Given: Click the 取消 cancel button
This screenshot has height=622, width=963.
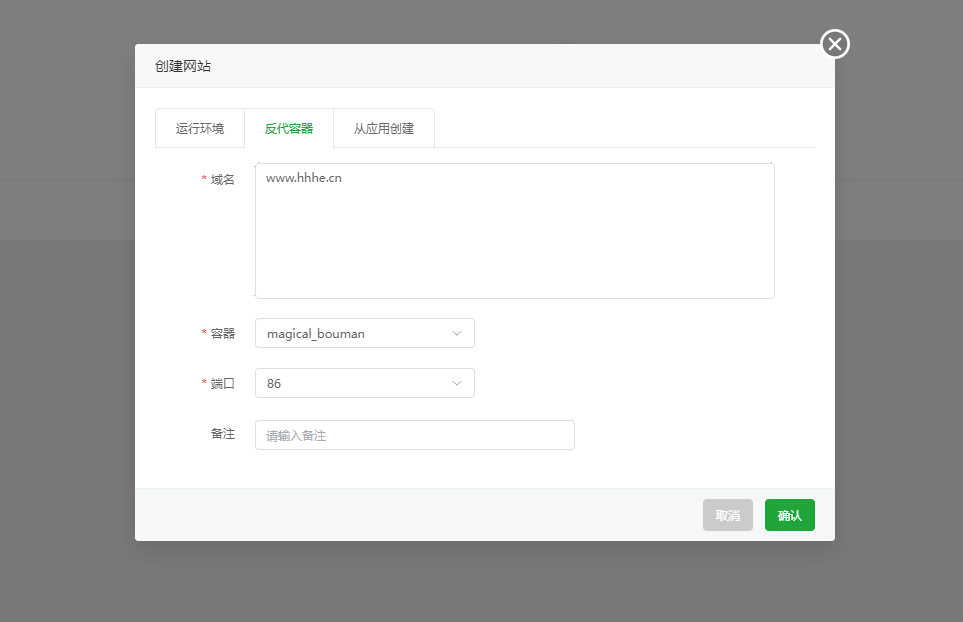Looking at the screenshot, I should pyautogui.click(x=728, y=515).
